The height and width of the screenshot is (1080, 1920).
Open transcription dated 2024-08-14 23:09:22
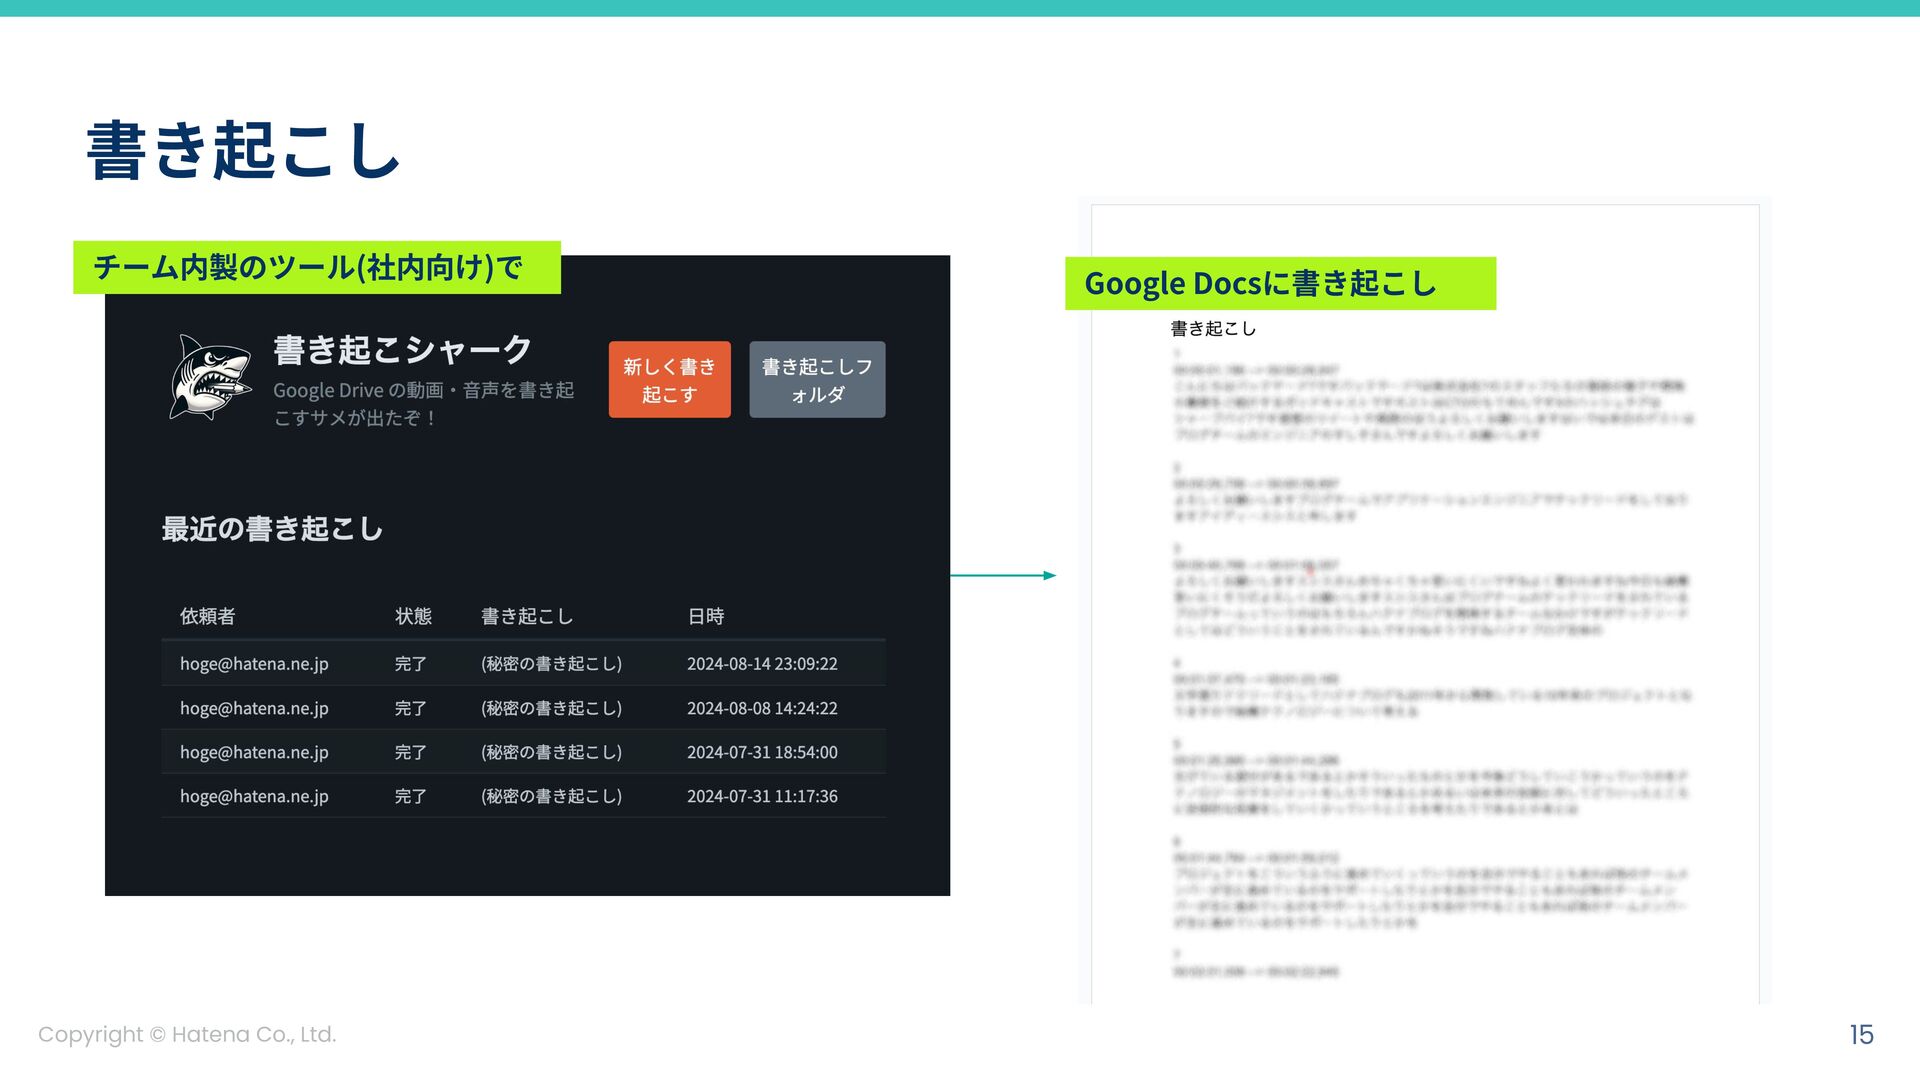coord(761,664)
